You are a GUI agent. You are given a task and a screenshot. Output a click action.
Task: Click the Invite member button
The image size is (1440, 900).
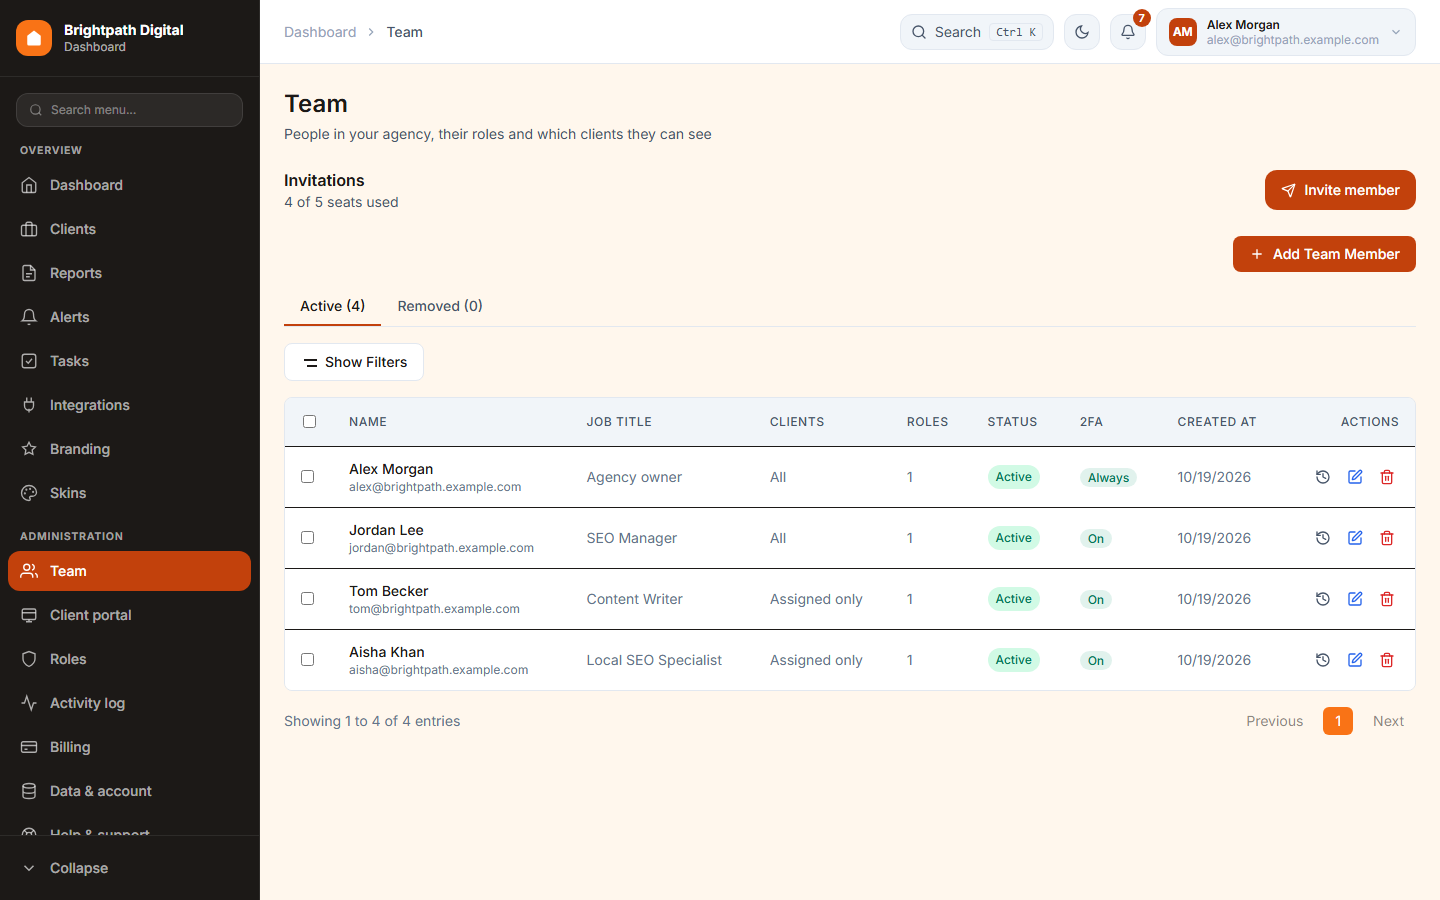(1340, 190)
